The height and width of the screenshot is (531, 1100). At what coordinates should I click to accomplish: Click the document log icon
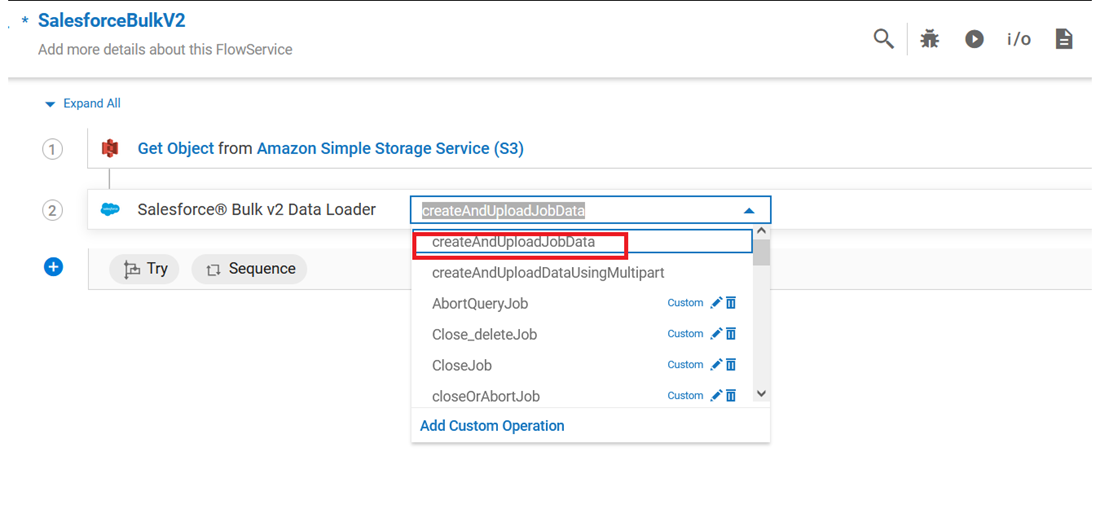[x=1064, y=39]
